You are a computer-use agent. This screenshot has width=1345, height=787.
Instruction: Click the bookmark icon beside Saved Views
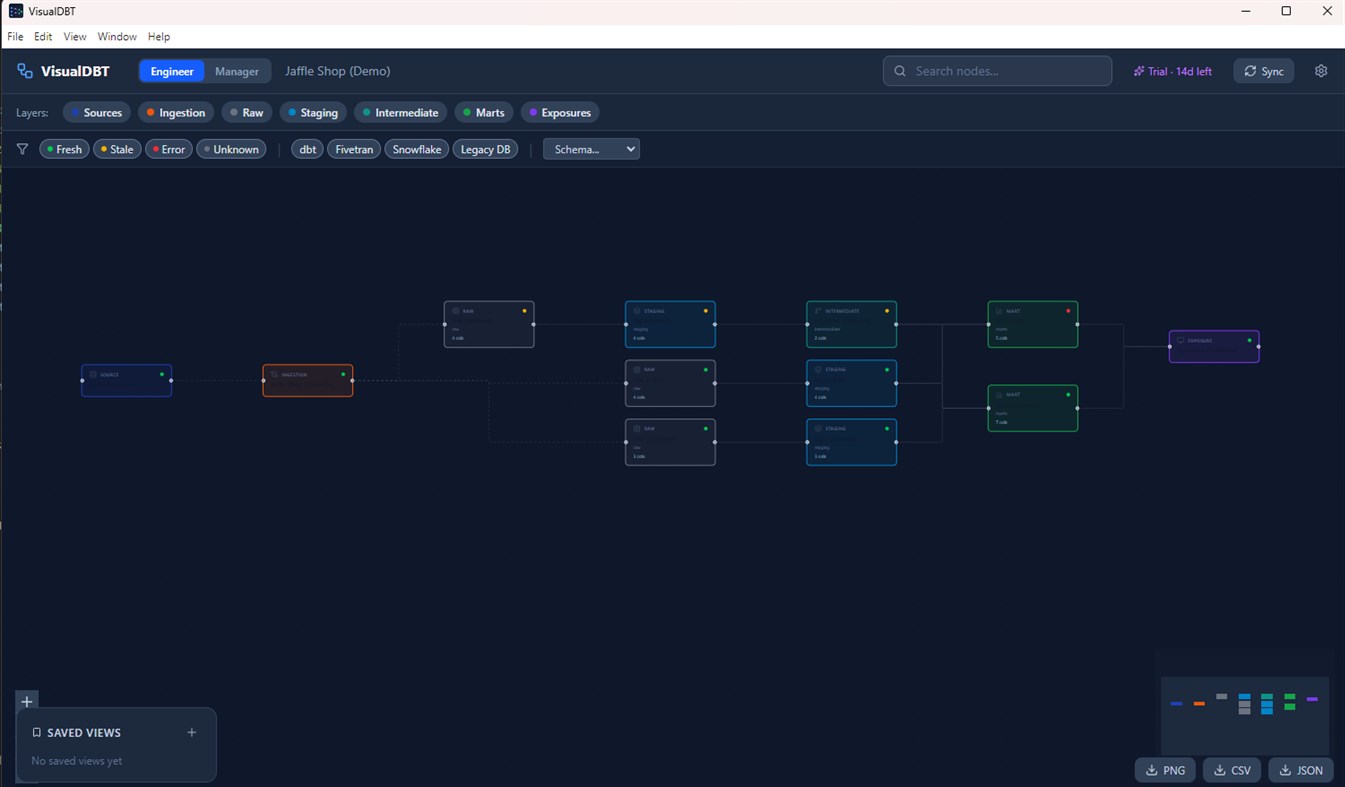pos(37,732)
